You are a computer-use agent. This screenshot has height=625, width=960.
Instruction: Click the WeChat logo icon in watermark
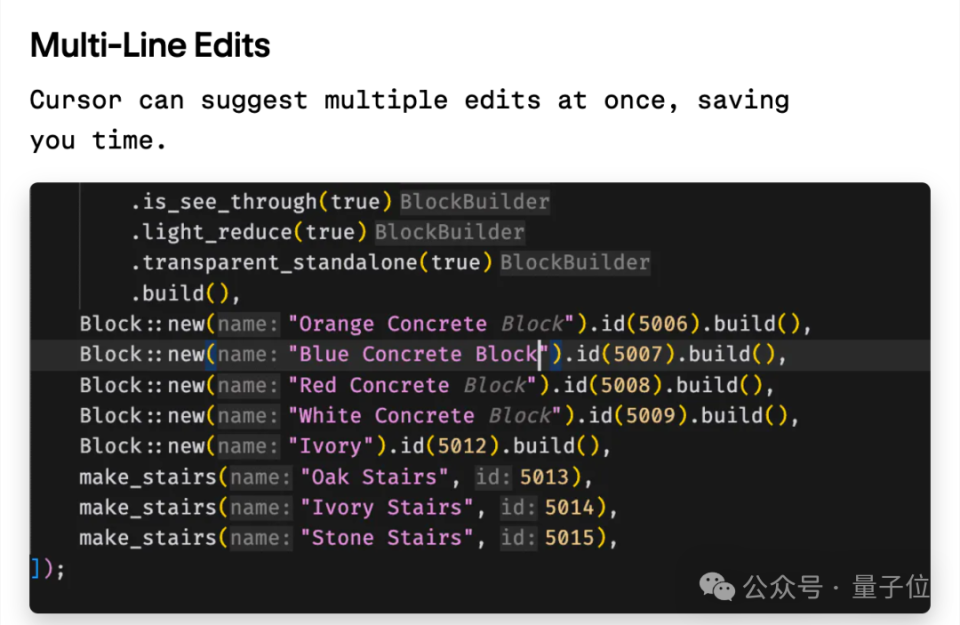pyautogui.click(x=717, y=586)
